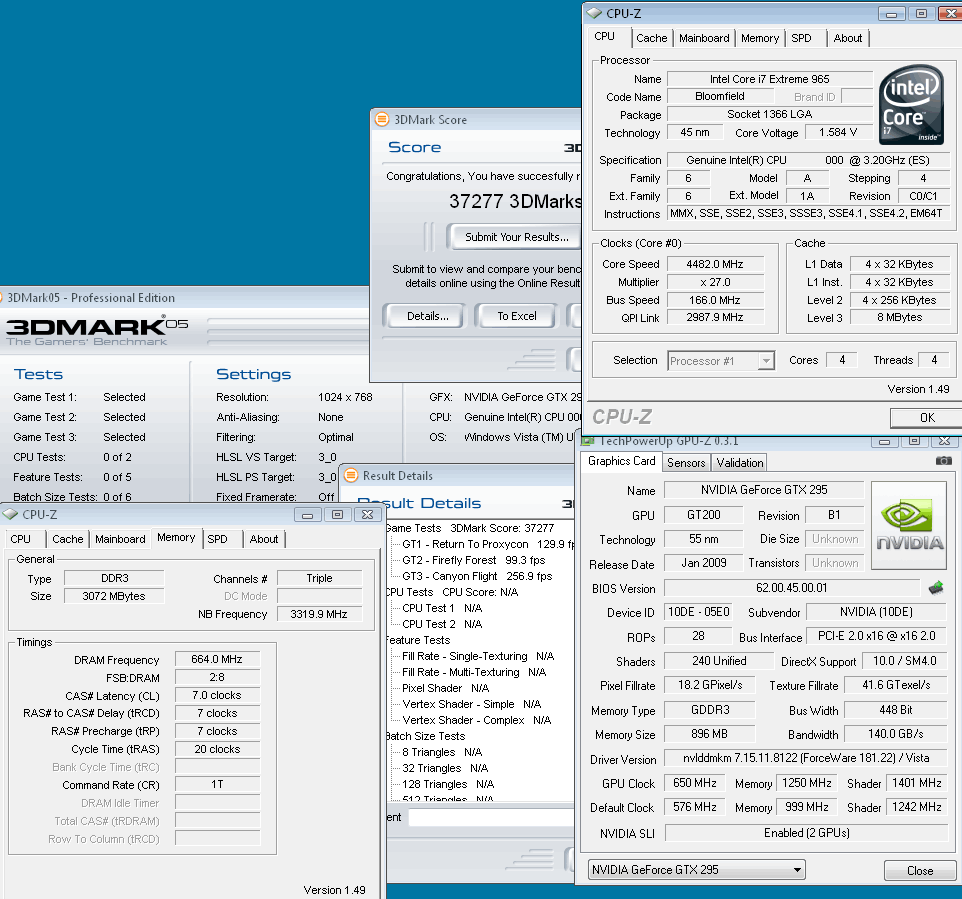The image size is (962, 899).
Task: Switch to Cache tab in top CPU-Z window
Action: point(652,38)
